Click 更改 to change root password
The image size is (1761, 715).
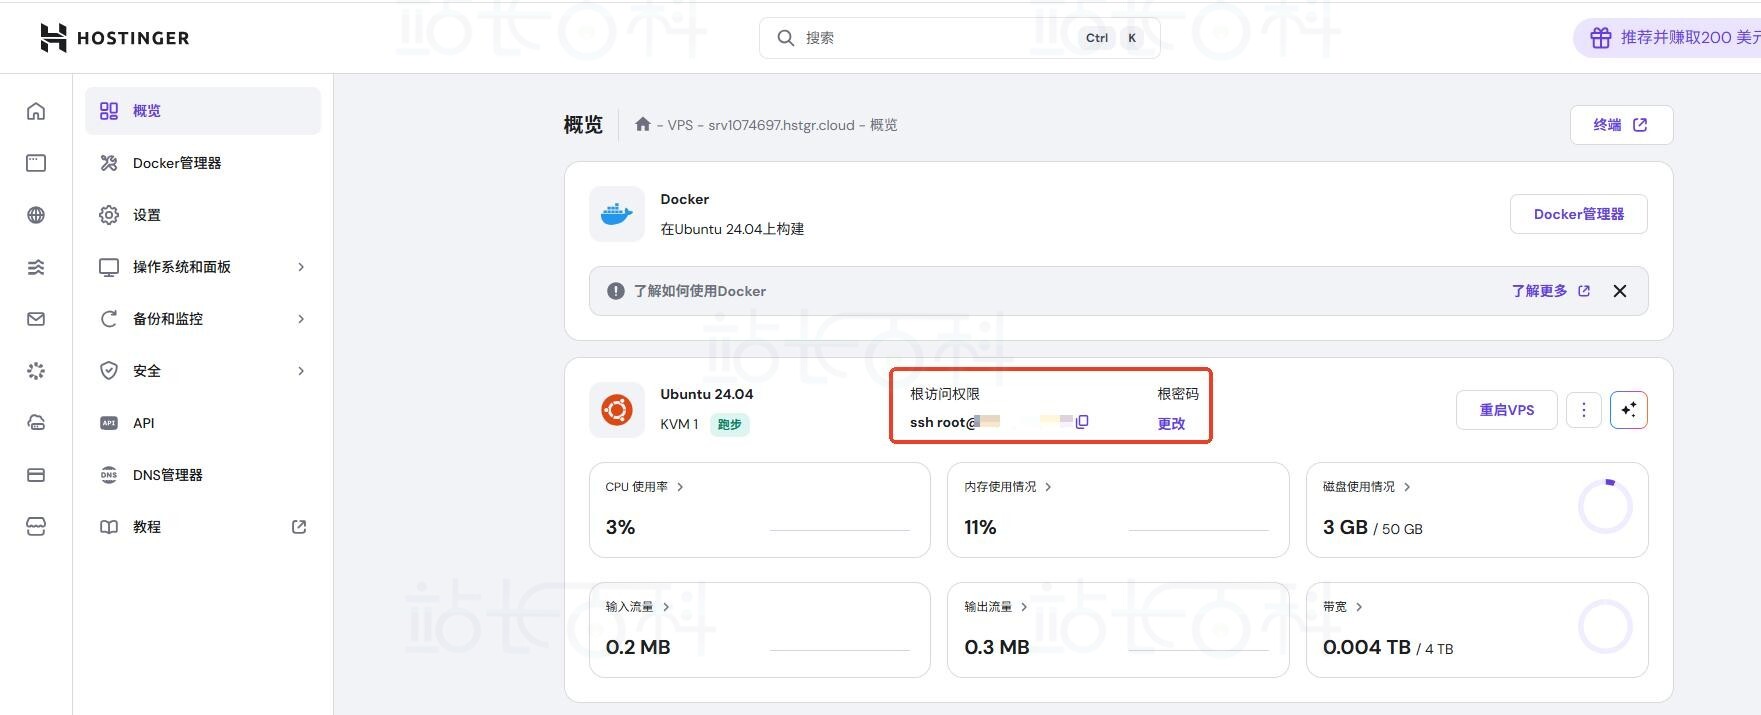coord(1171,423)
